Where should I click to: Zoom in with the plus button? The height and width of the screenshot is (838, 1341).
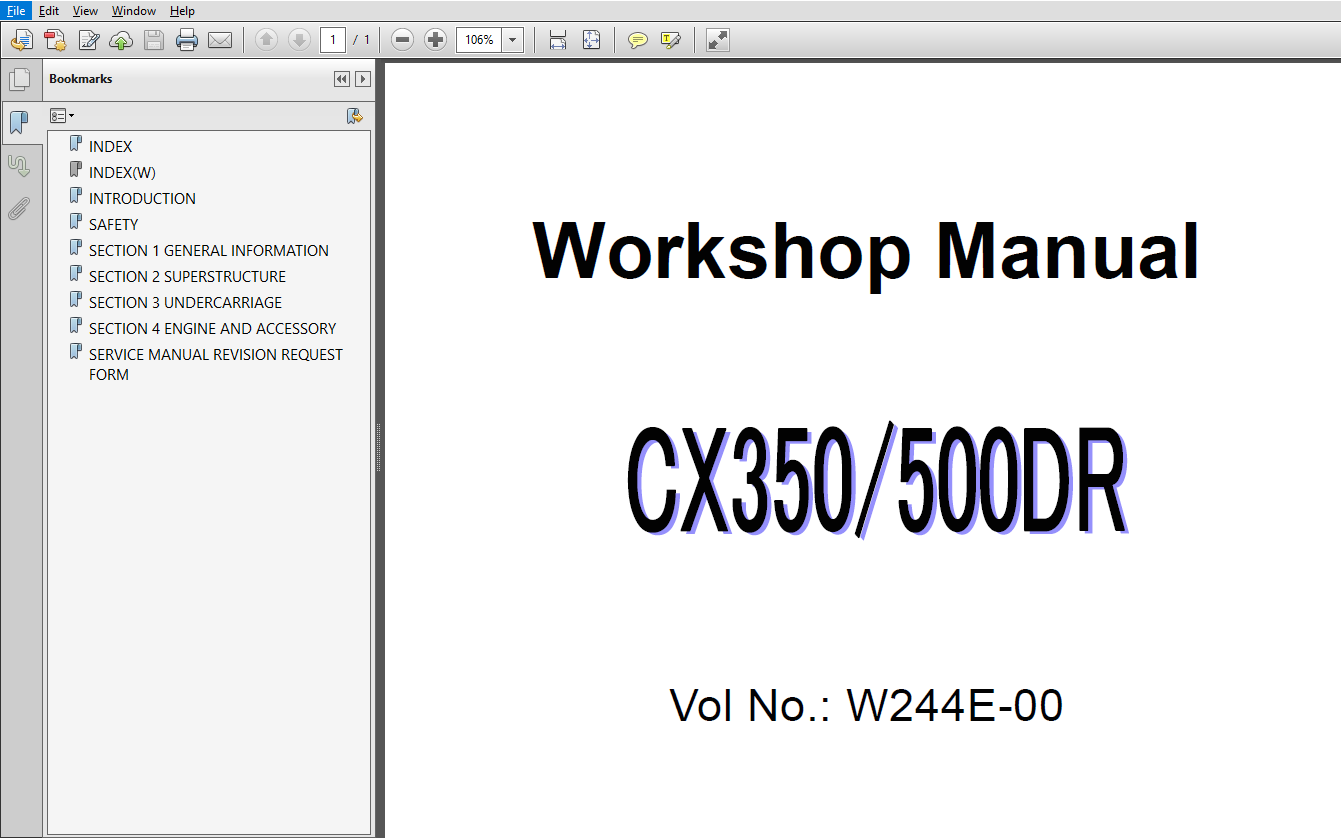tap(435, 40)
